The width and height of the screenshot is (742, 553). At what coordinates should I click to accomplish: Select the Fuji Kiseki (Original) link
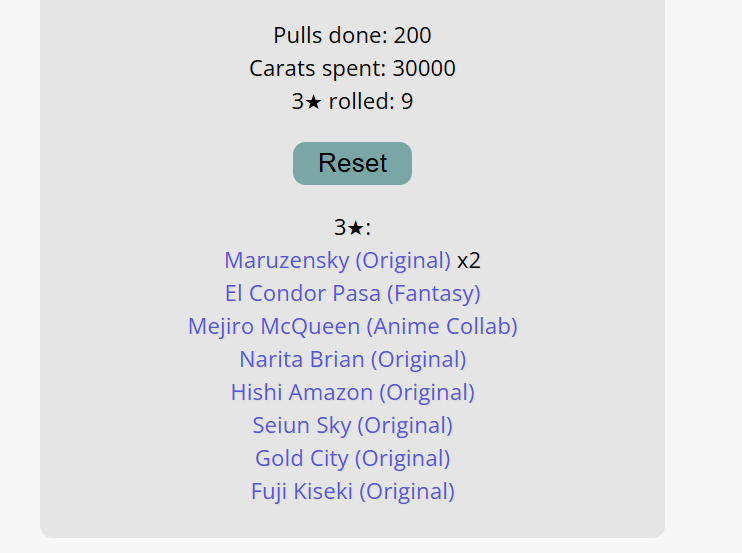pyautogui.click(x=352, y=492)
